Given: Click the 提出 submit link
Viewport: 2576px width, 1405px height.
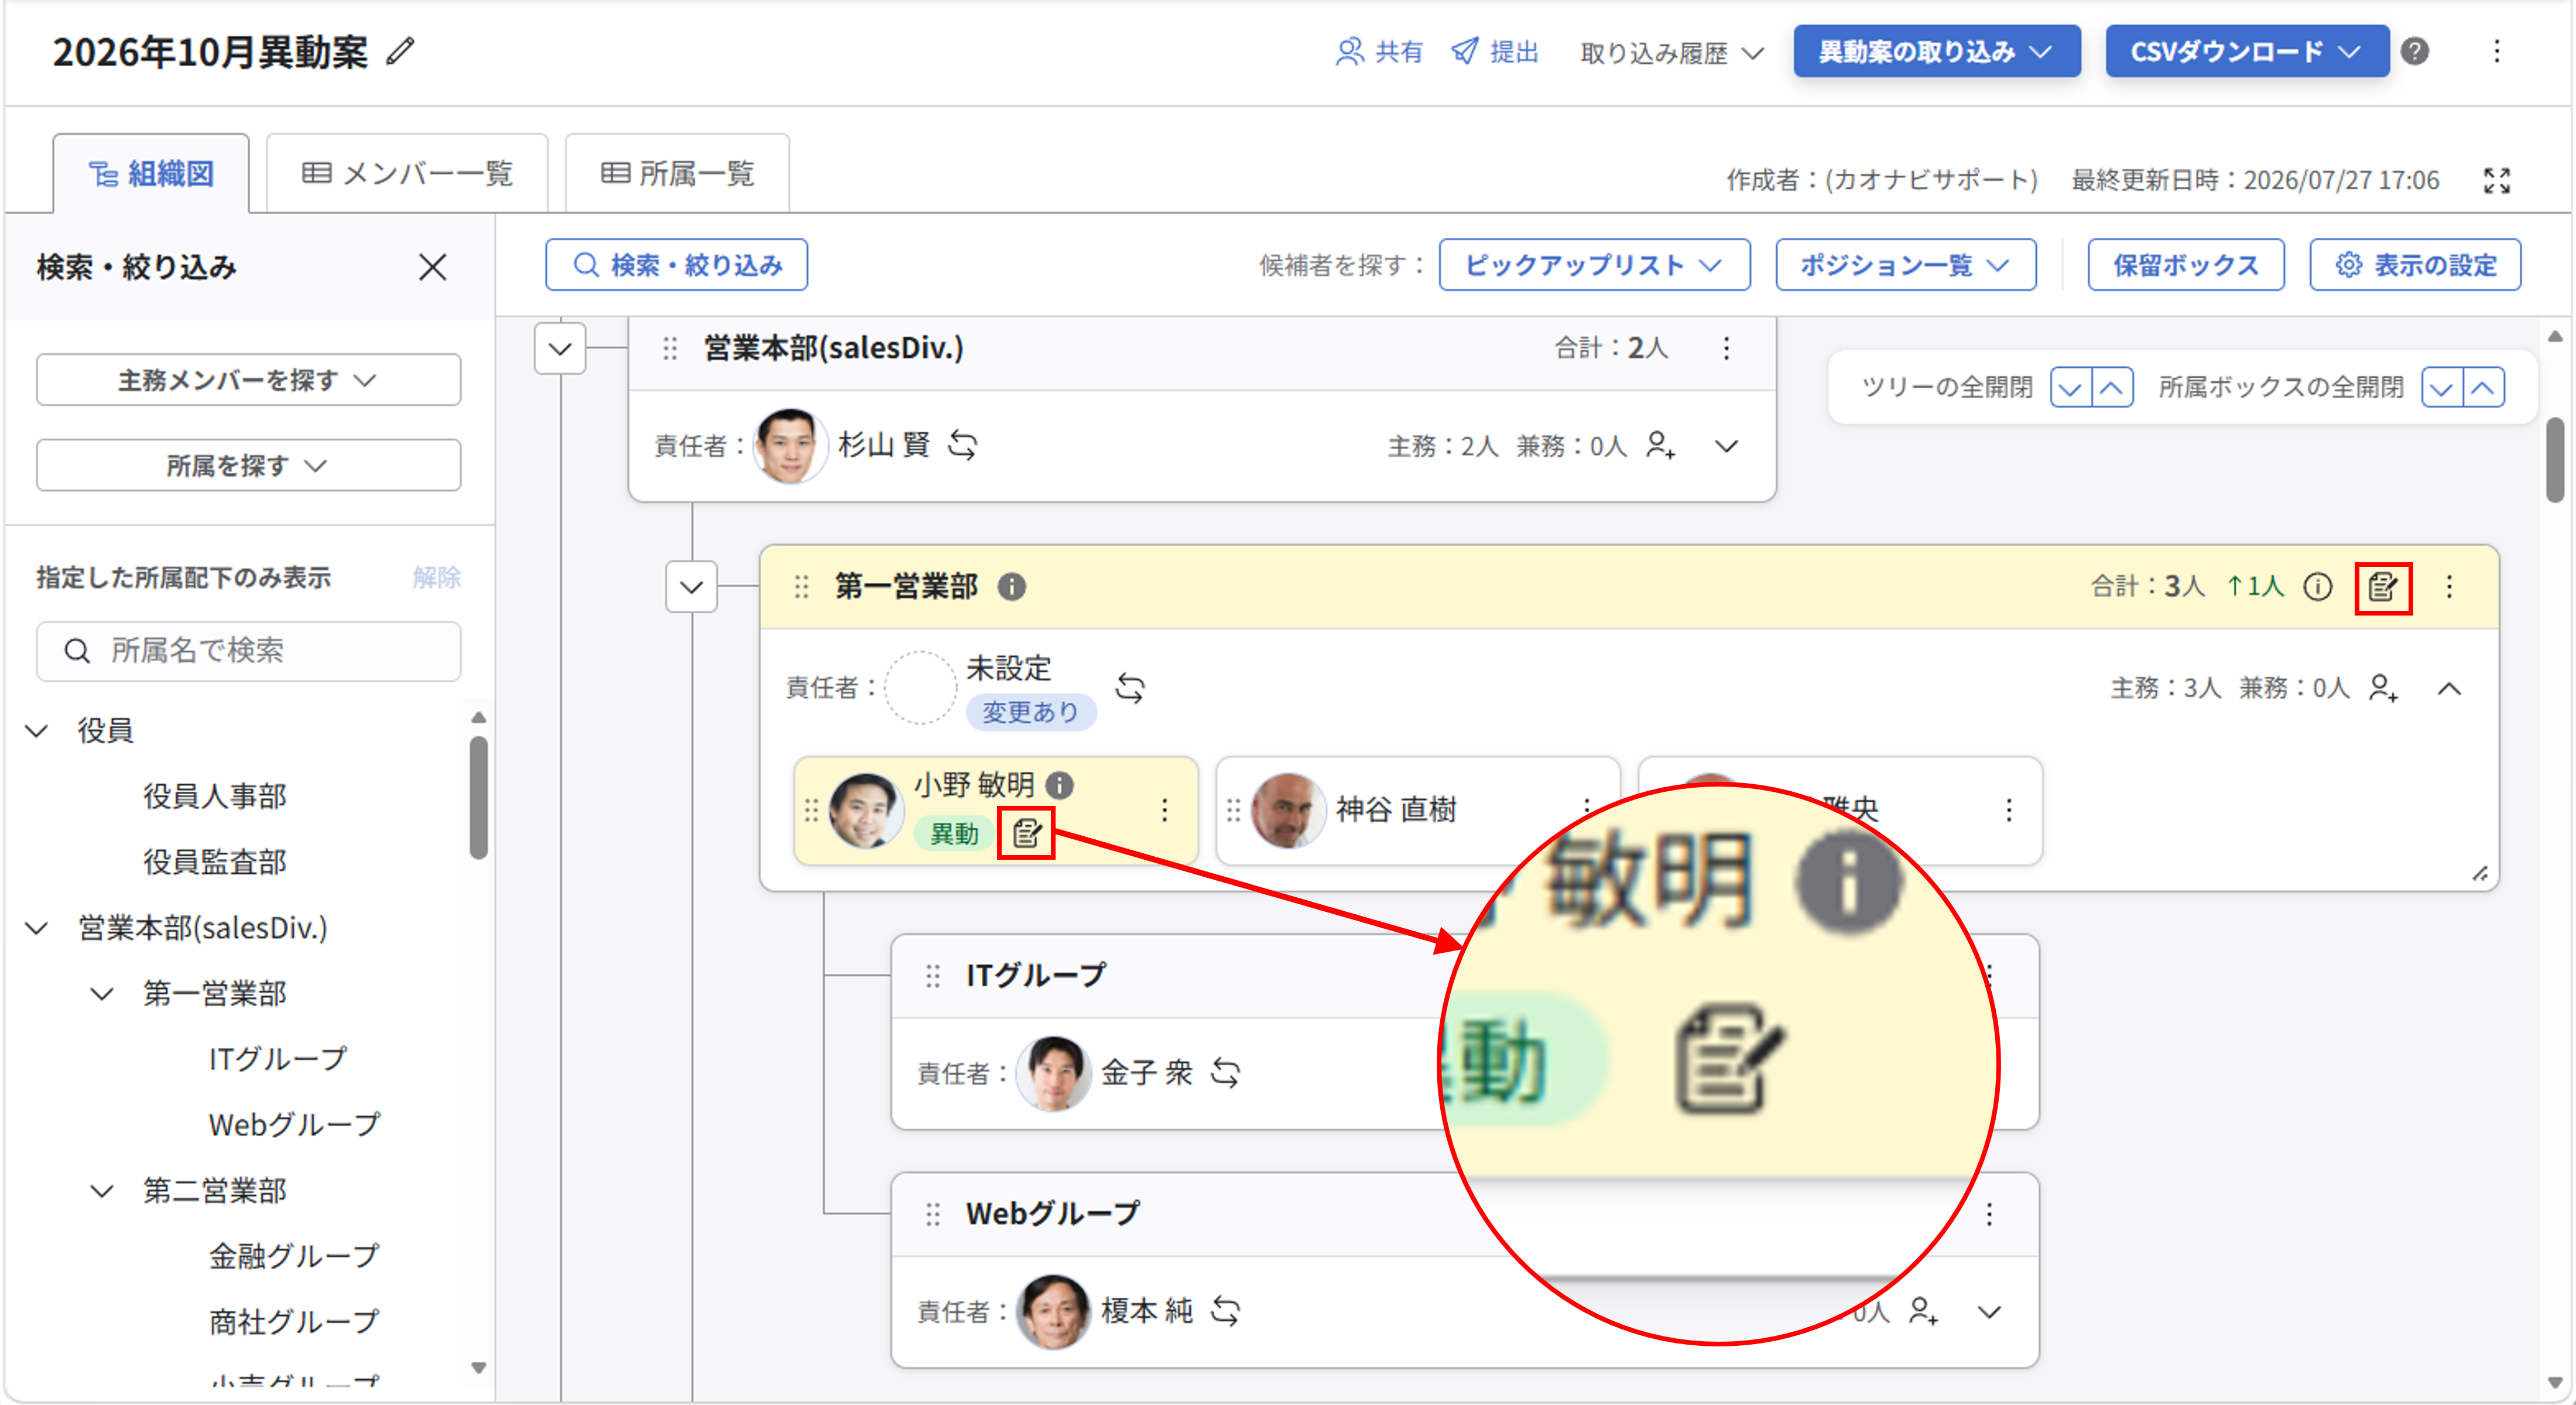Looking at the screenshot, I should click(1495, 52).
